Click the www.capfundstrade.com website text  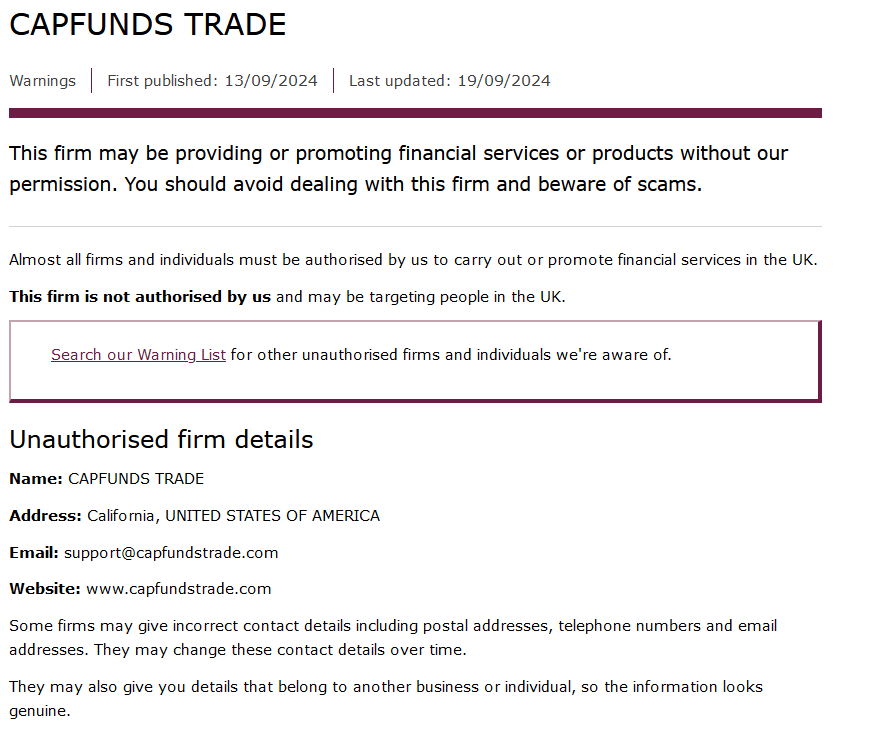[x=179, y=589]
